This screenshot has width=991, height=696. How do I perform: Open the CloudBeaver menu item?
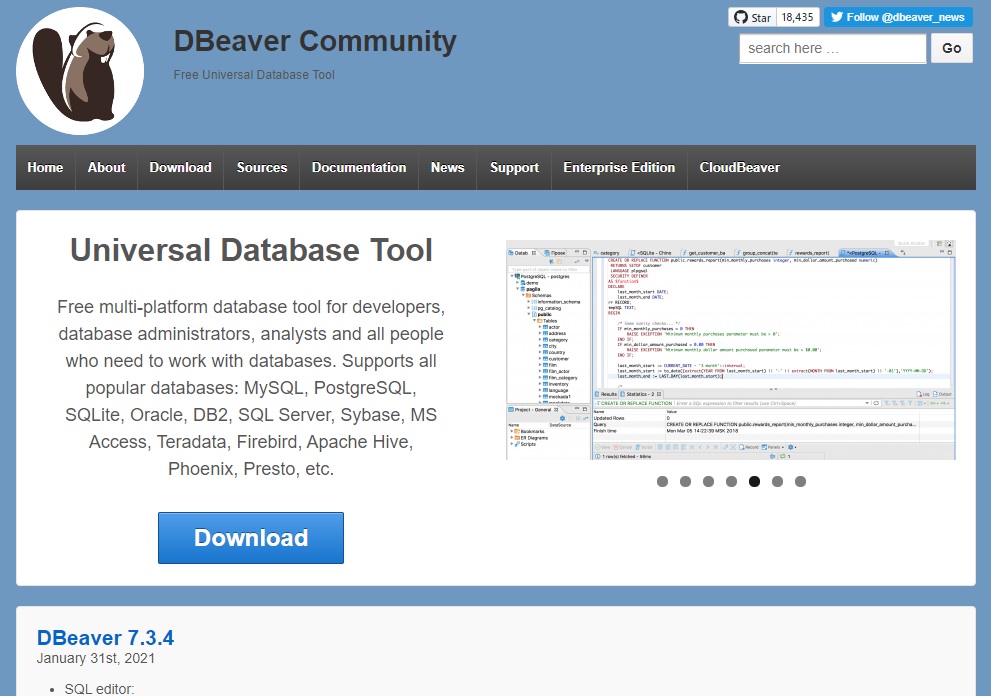(739, 168)
